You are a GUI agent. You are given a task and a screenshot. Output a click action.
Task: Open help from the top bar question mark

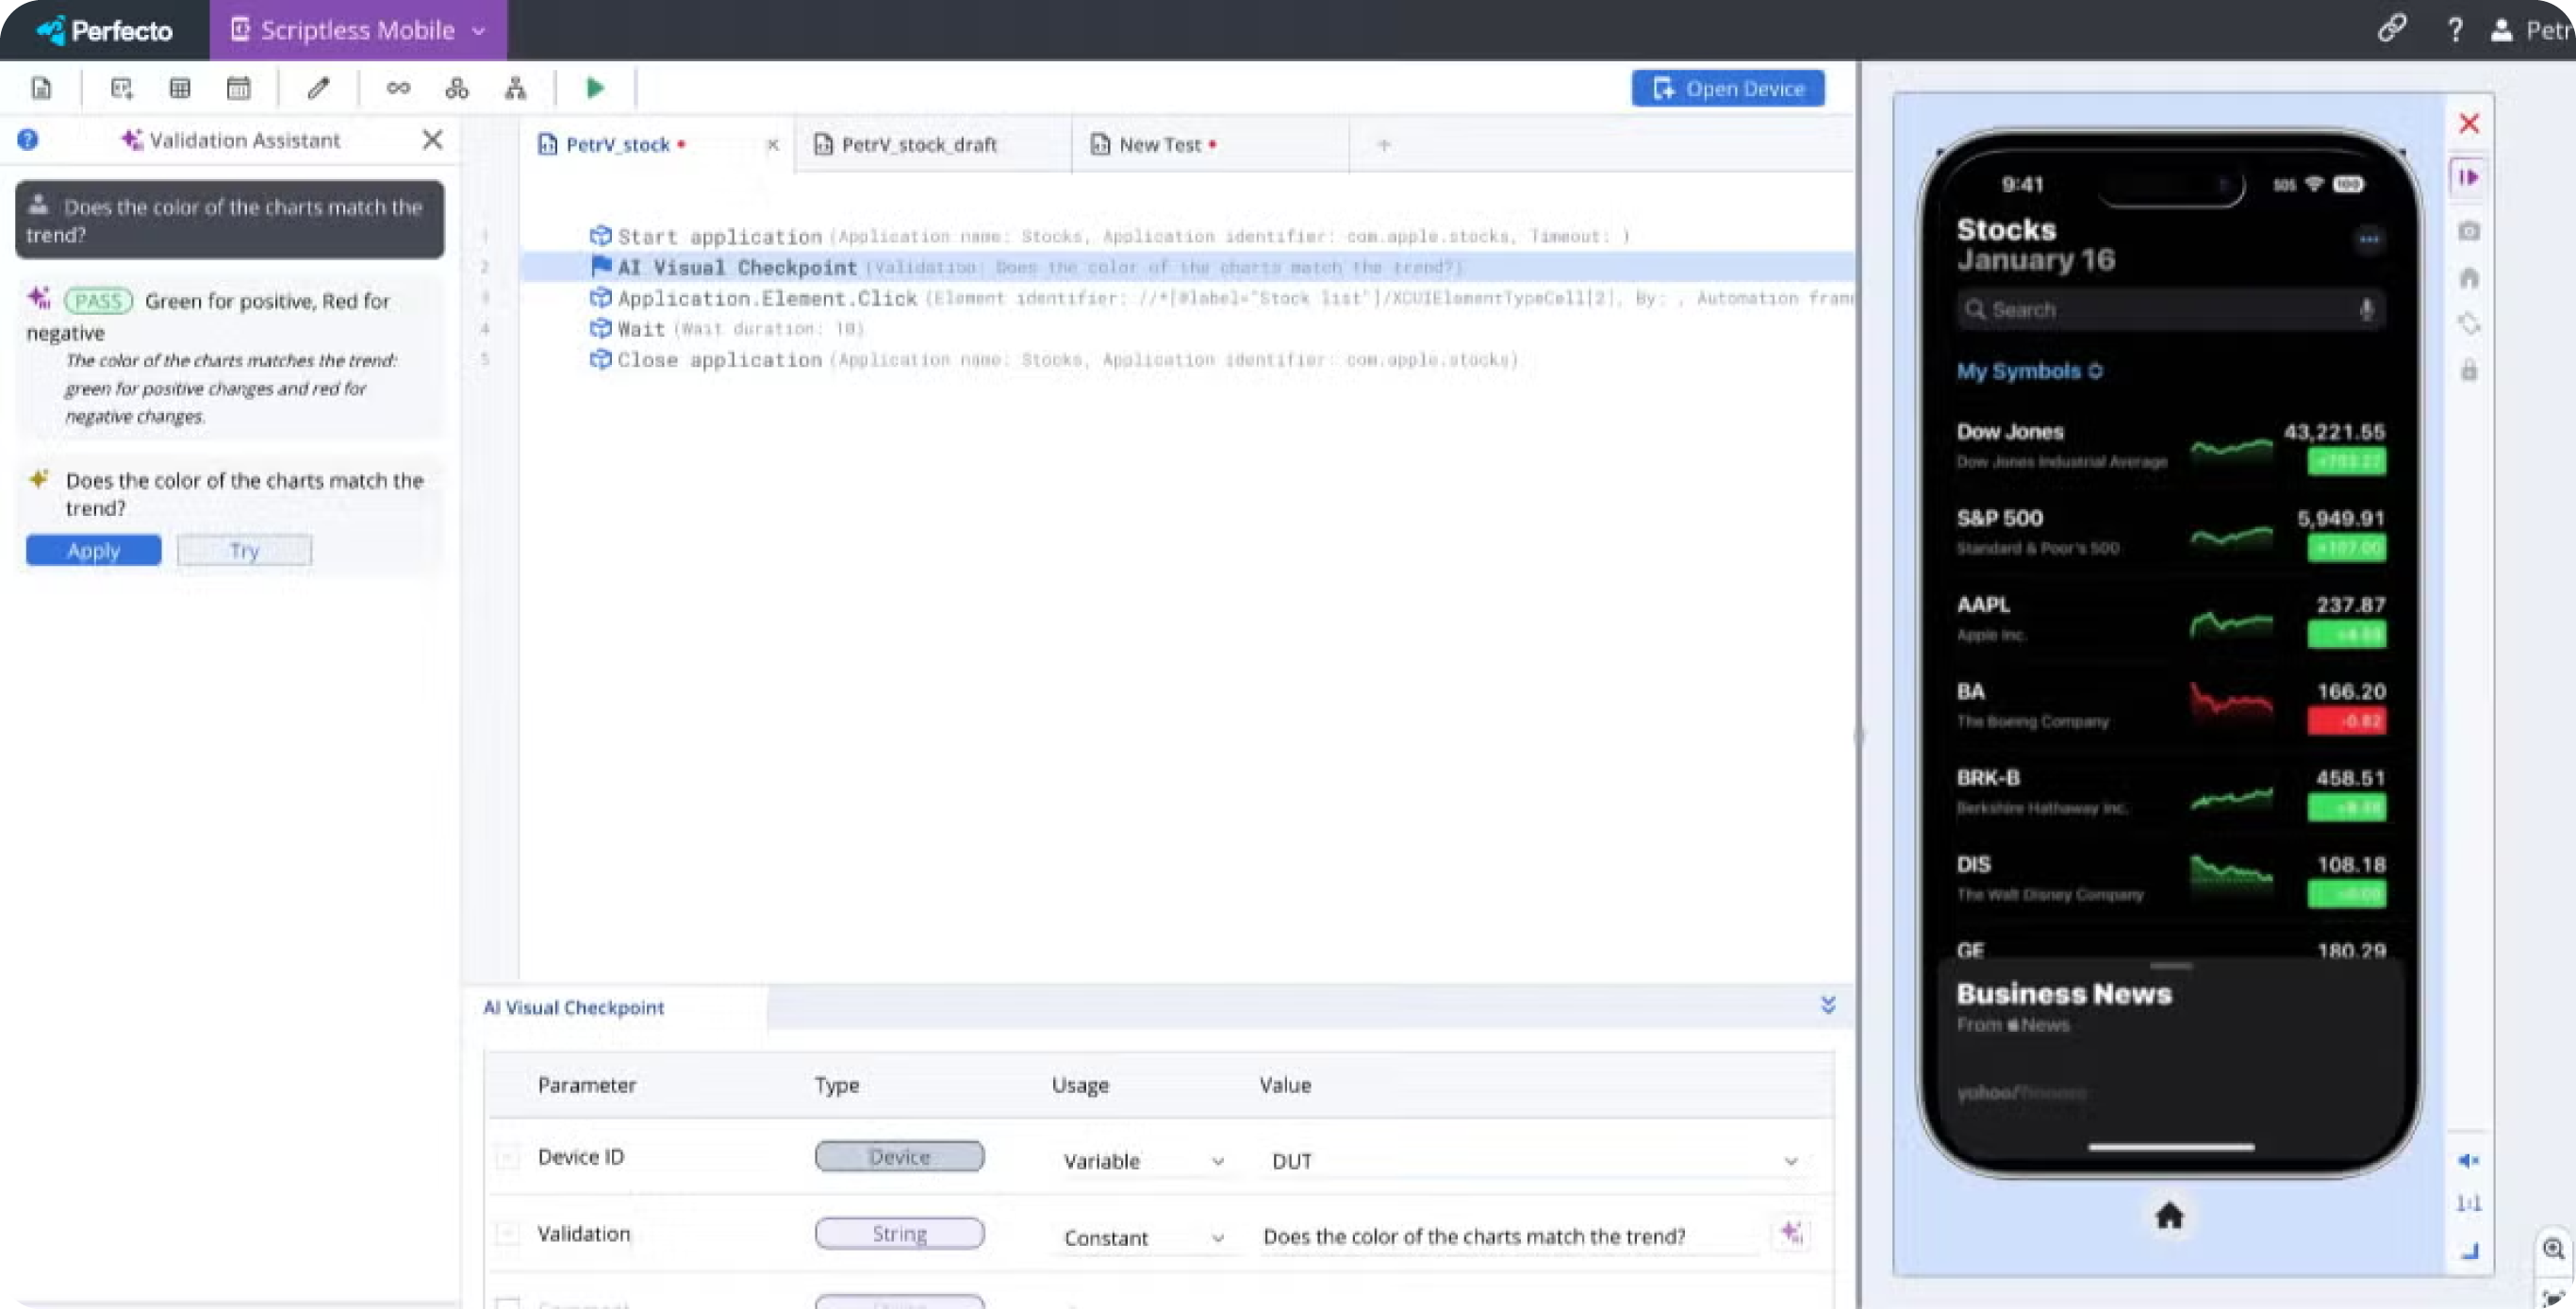pyautogui.click(x=2455, y=30)
